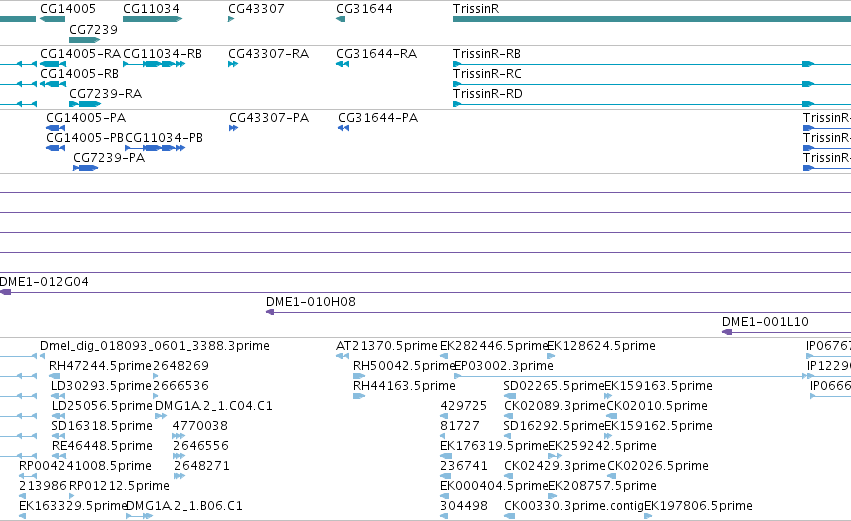The width and height of the screenshot is (851, 521).
Task: Click the CG11034 gene feature
Action: pos(153,19)
